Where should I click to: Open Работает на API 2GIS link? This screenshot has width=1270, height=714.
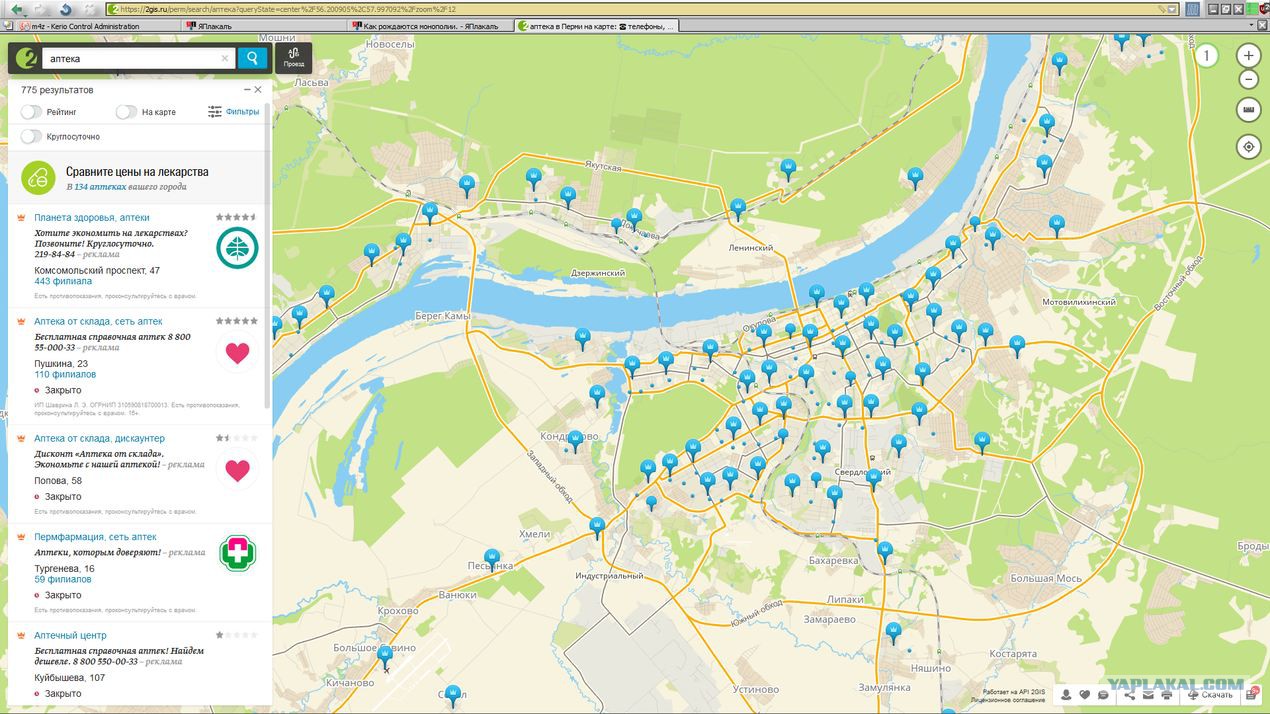click(x=1015, y=692)
